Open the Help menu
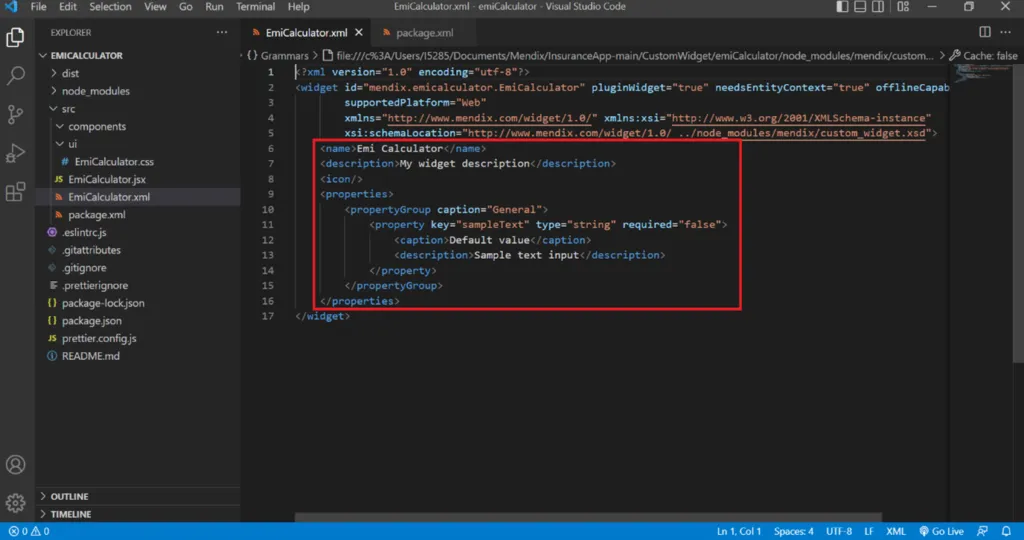The width and height of the screenshot is (1024, 540). [298, 7]
